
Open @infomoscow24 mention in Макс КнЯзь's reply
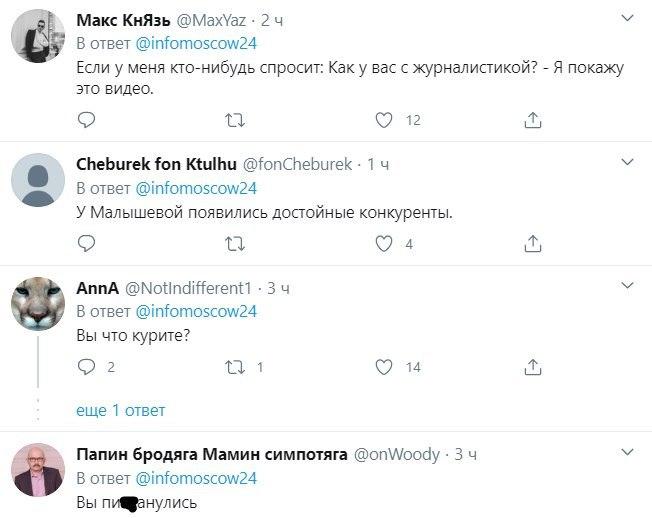coord(195,43)
